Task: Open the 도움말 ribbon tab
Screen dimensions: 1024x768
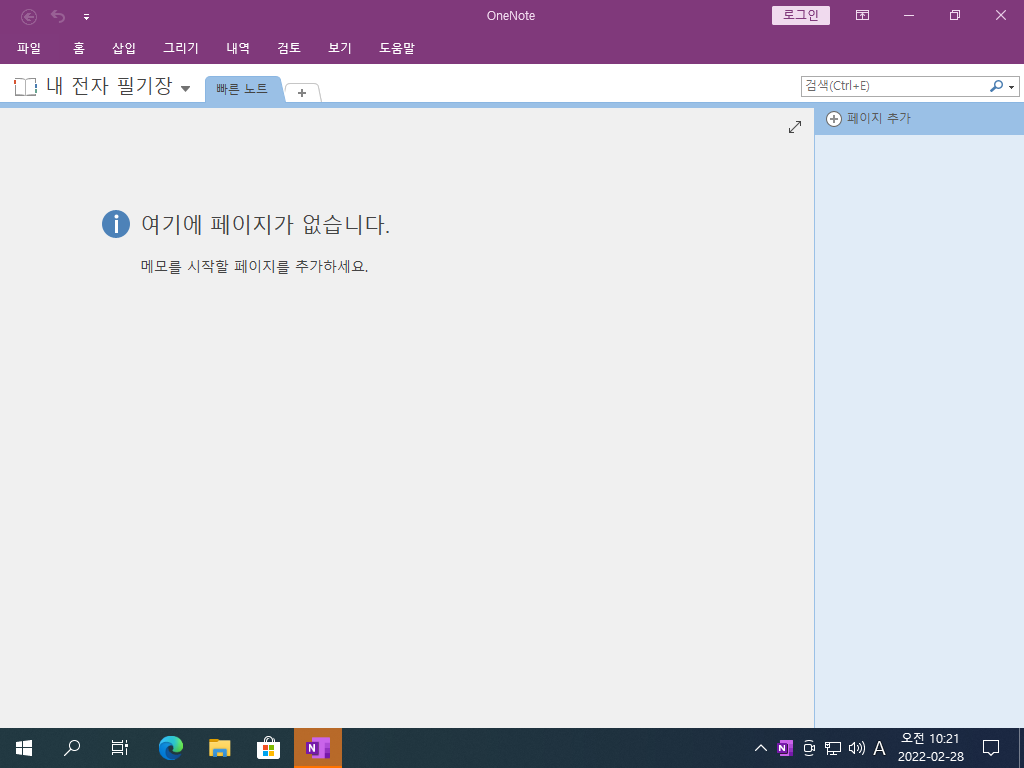Action: pos(397,48)
